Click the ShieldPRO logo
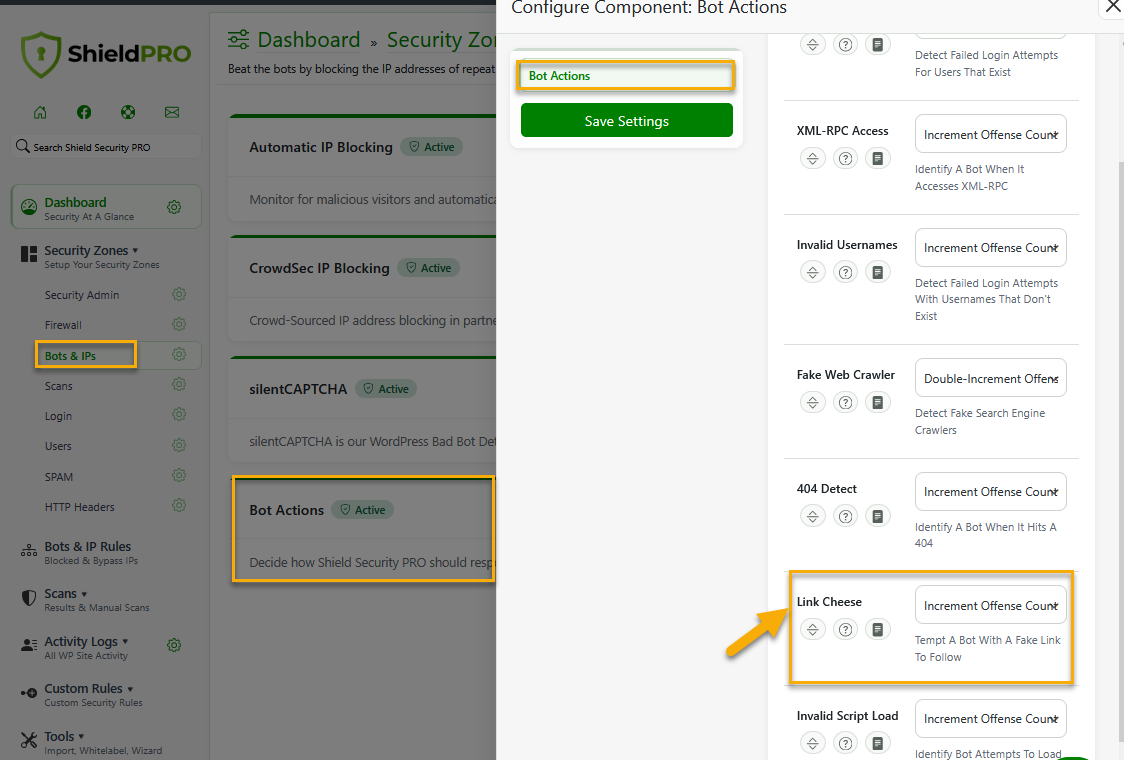 coord(106,54)
